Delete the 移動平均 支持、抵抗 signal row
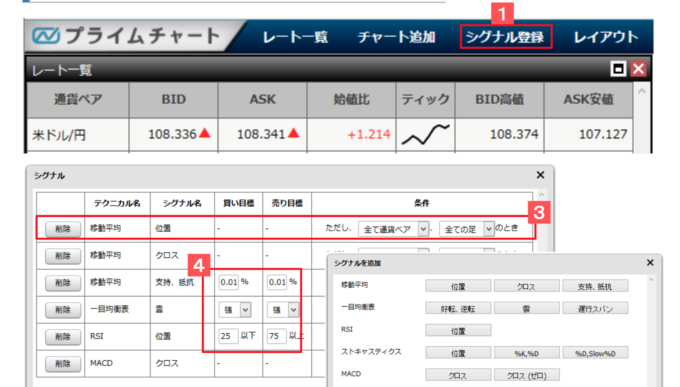This screenshot has height=387, width=680. (x=63, y=283)
